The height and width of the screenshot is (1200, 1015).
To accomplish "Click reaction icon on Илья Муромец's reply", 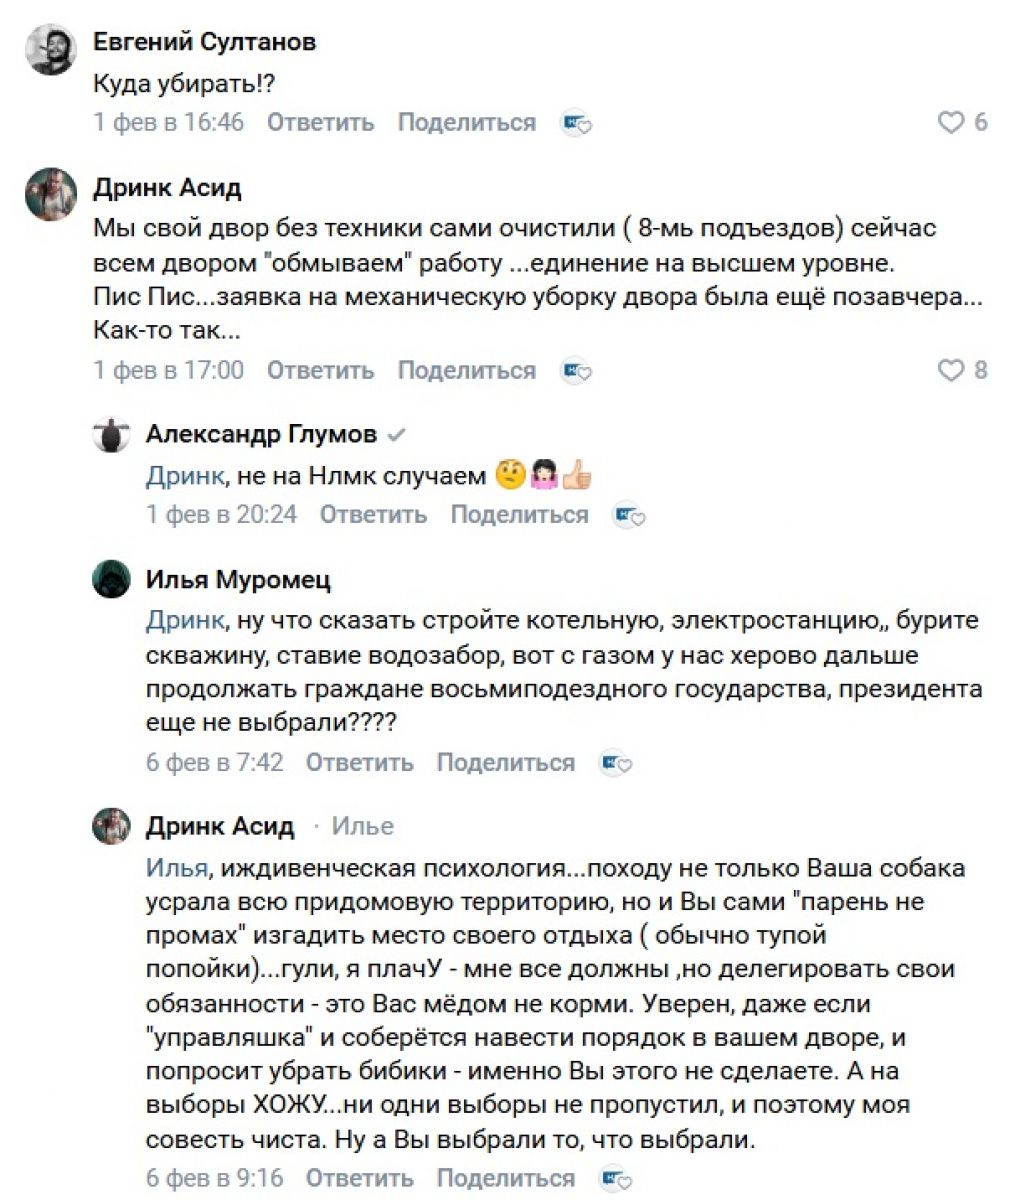I will [615, 763].
